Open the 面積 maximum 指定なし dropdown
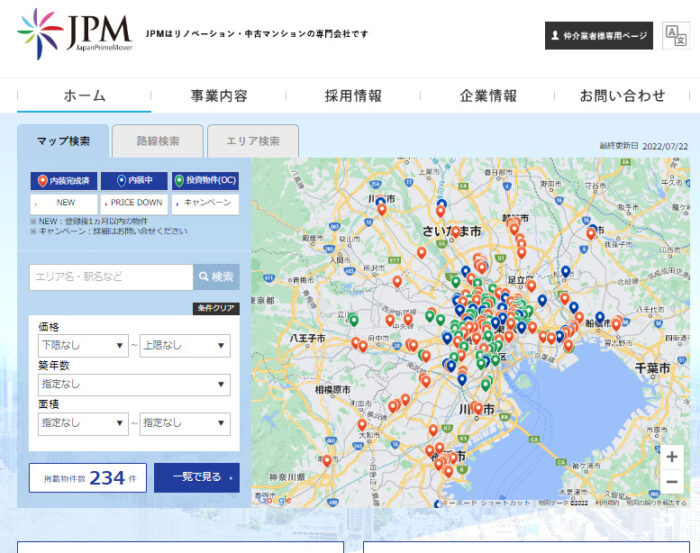700x553 pixels. pyautogui.click(x=185, y=423)
